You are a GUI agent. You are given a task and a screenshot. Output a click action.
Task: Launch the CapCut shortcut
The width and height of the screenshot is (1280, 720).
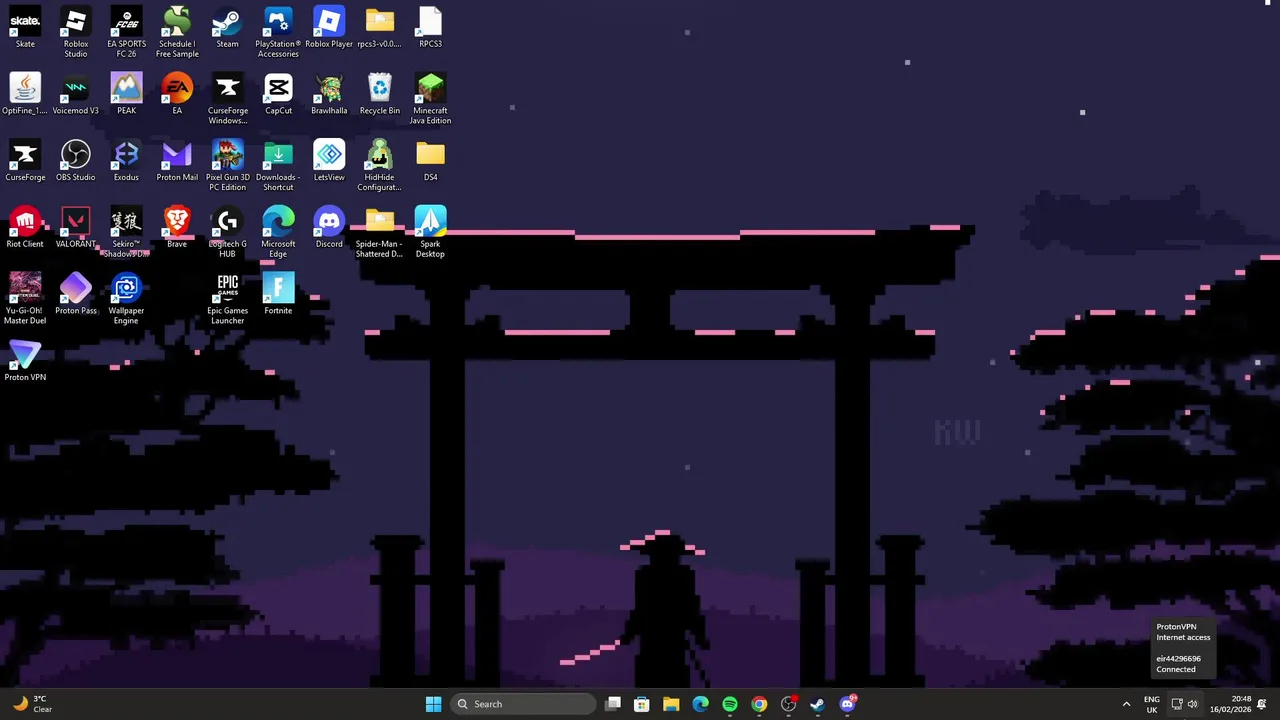pos(278,94)
